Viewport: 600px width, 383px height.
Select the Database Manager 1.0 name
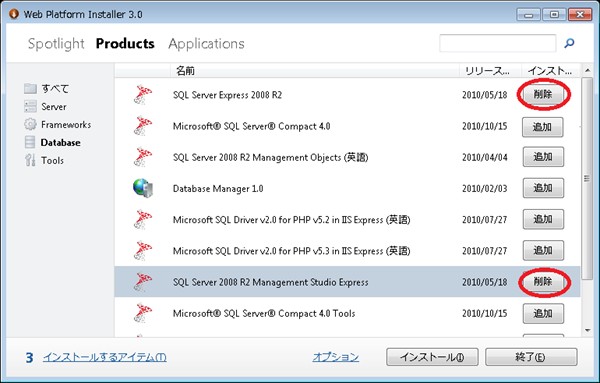(218, 188)
